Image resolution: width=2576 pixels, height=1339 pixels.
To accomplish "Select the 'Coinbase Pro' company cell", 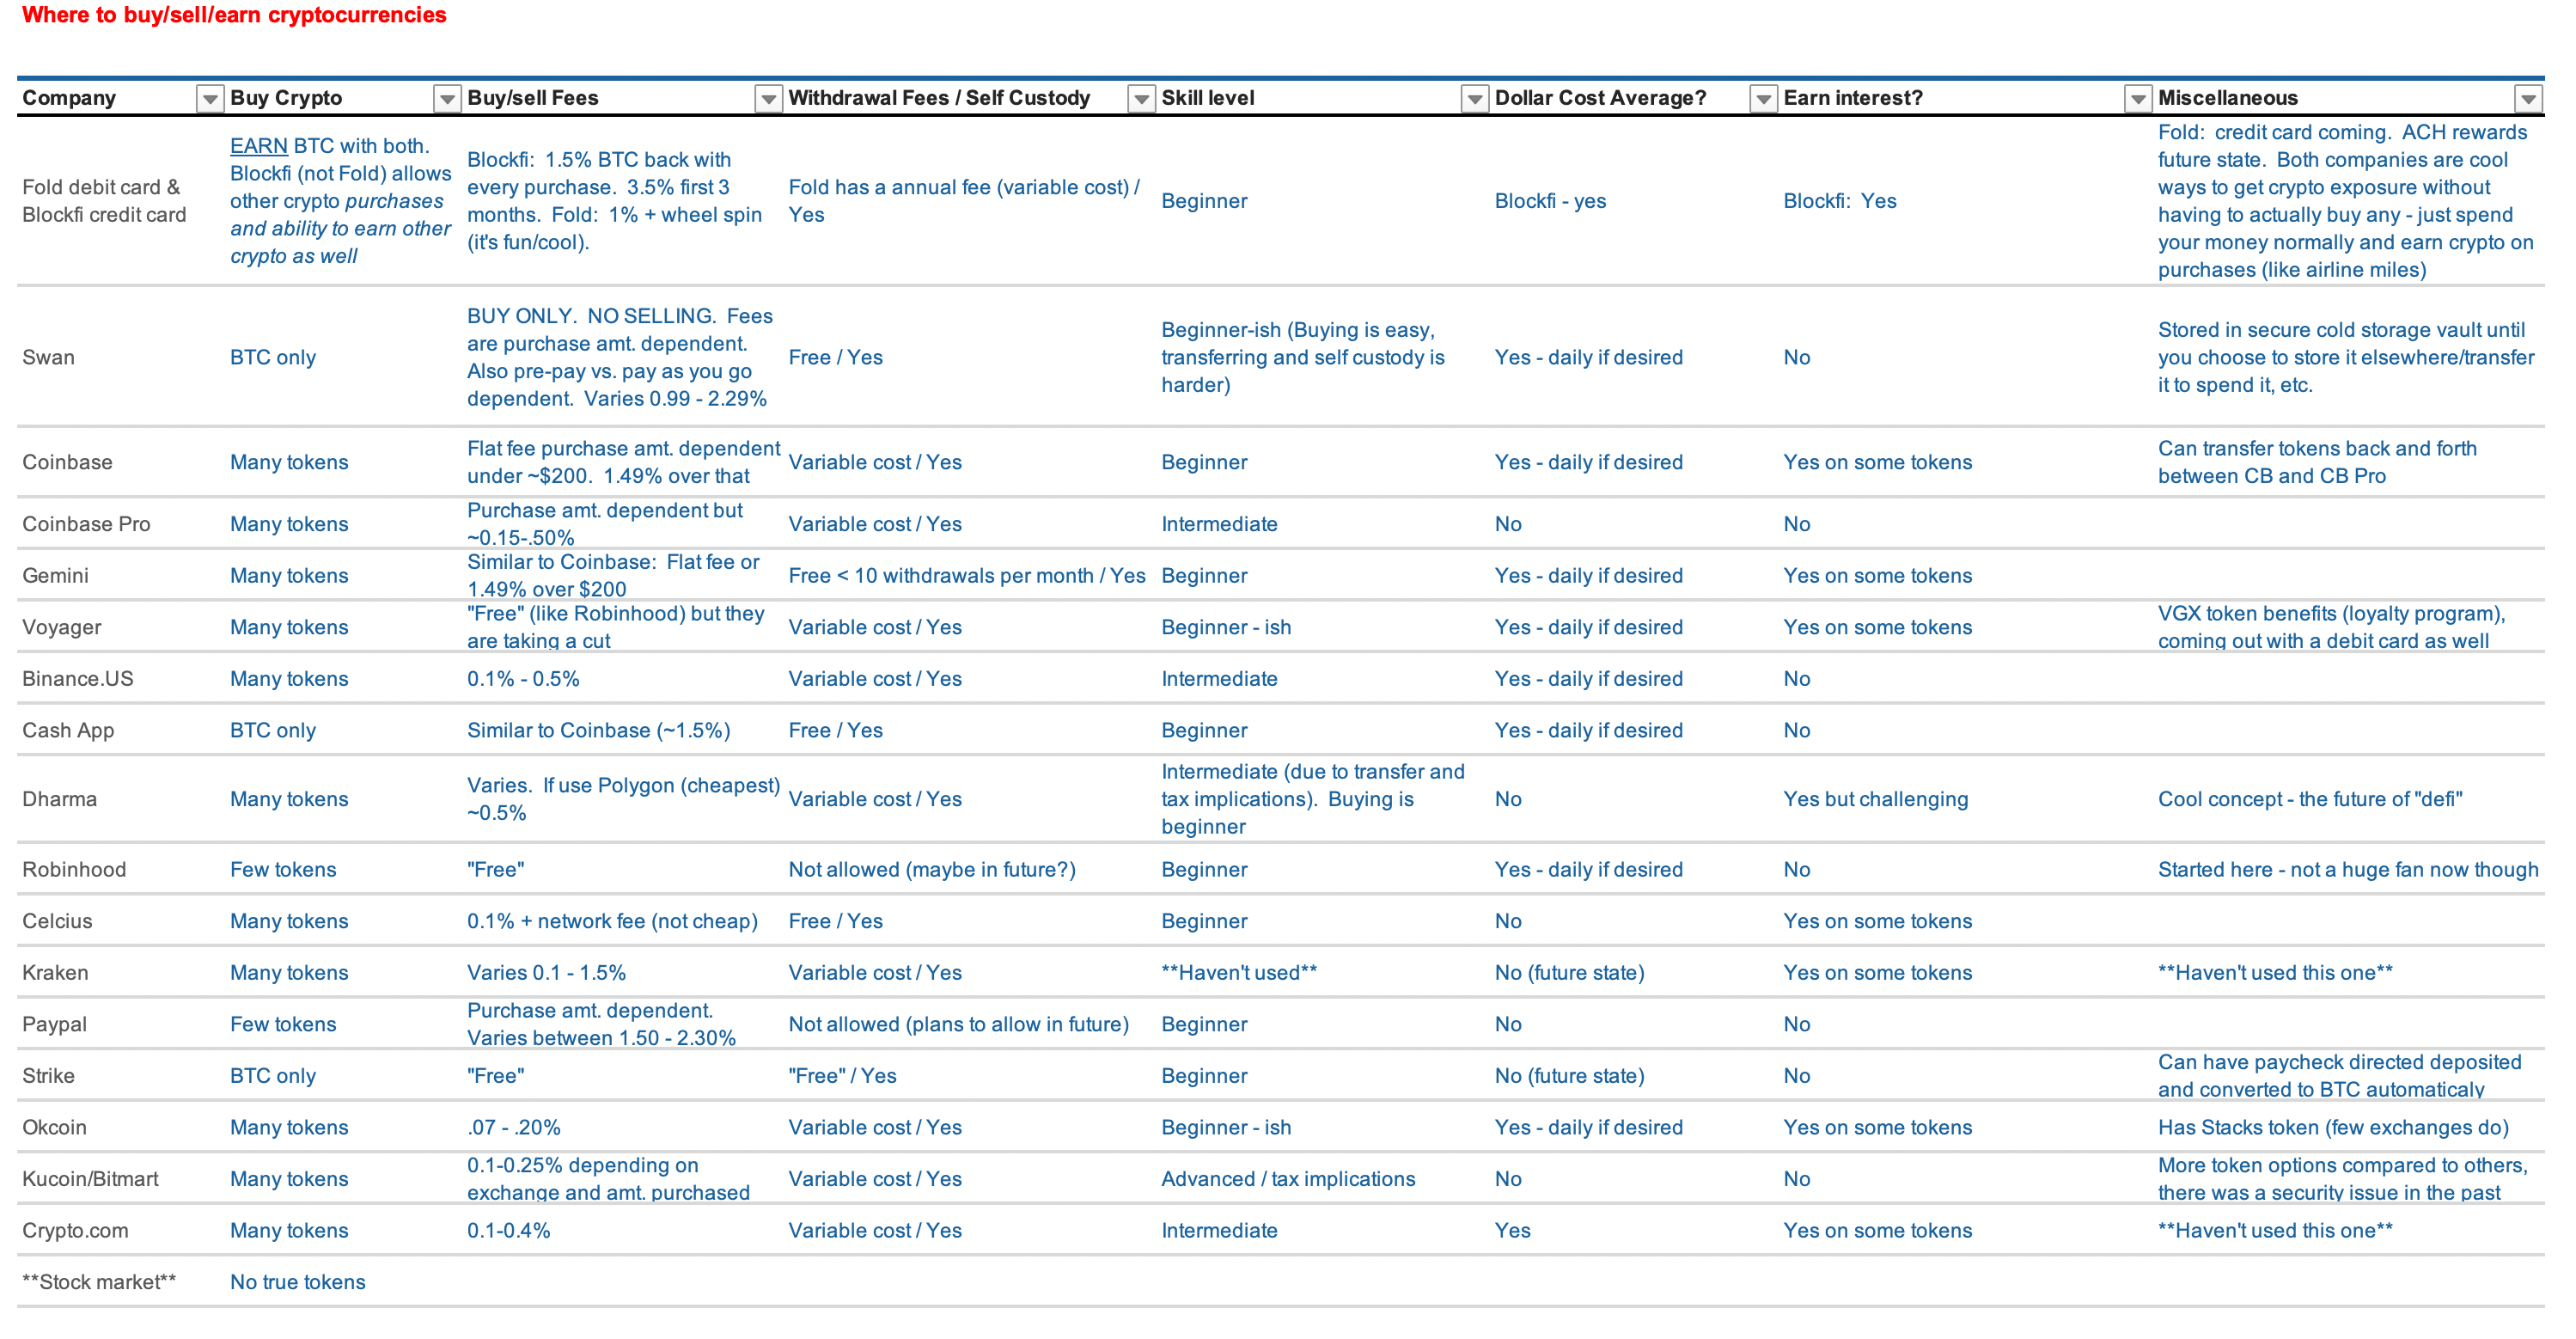I will (86, 525).
